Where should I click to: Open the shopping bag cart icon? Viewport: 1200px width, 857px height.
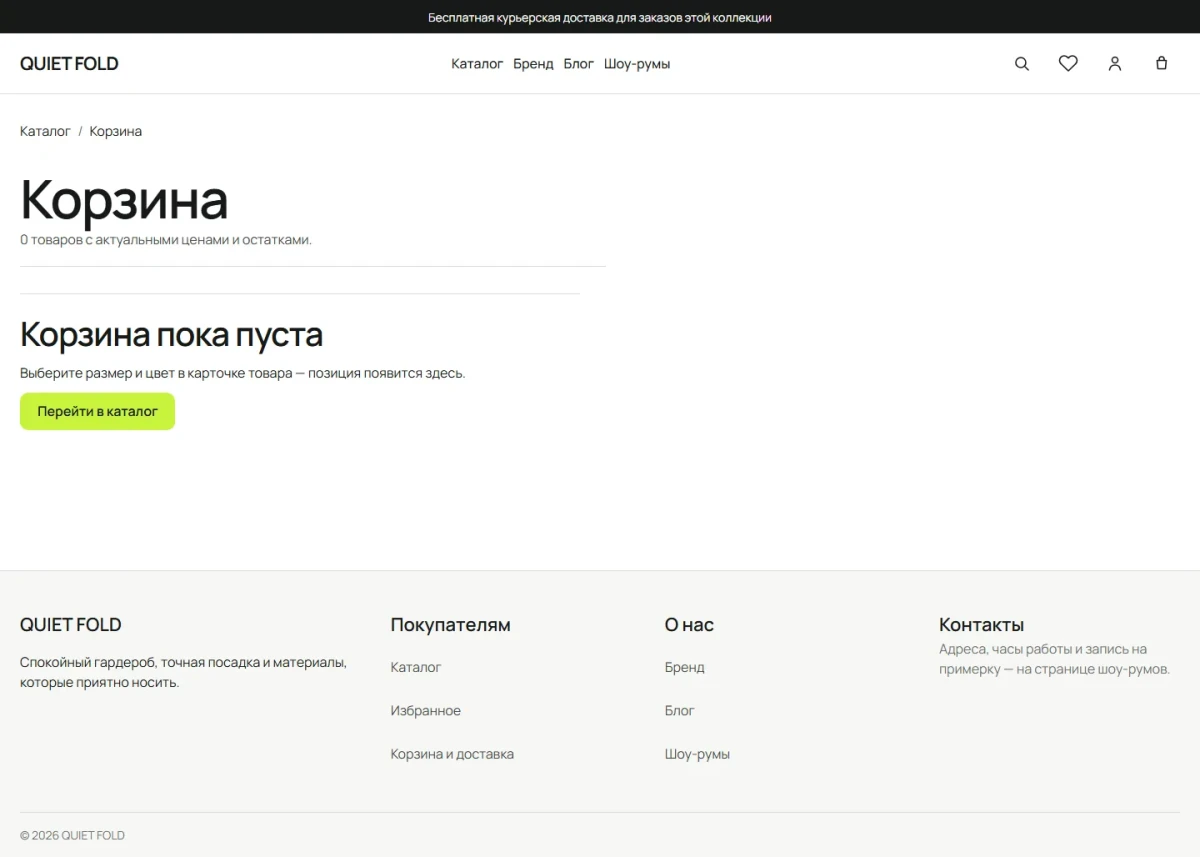pyautogui.click(x=1161, y=64)
